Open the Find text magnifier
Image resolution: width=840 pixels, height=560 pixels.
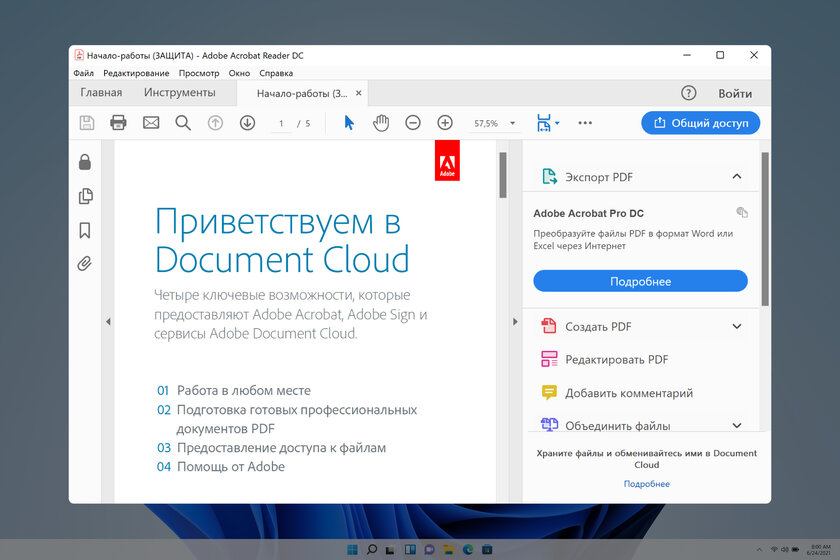pyautogui.click(x=183, y=123)
